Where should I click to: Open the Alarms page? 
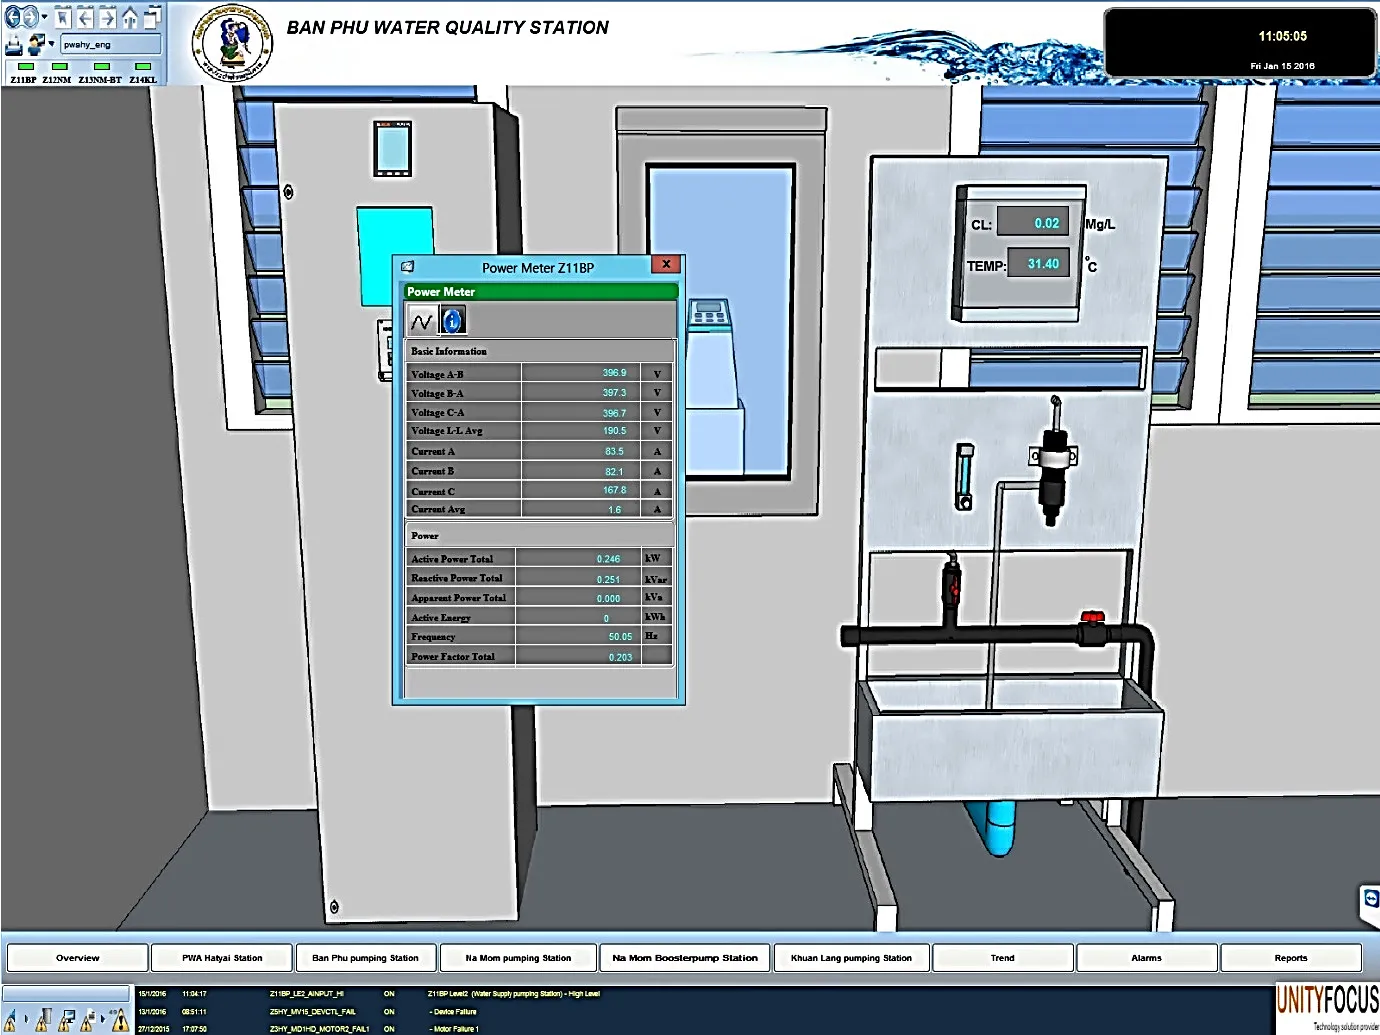pos(1147,958)
